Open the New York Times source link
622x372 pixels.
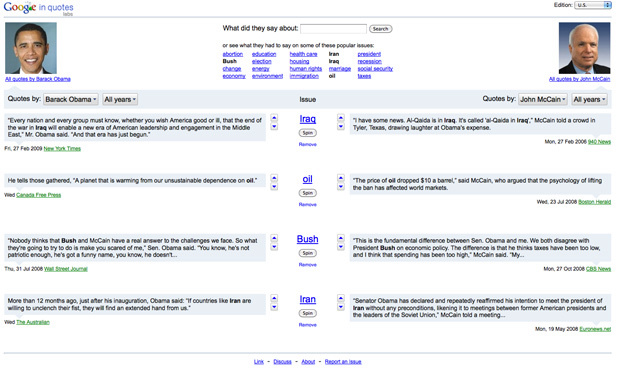coord(62,149)
